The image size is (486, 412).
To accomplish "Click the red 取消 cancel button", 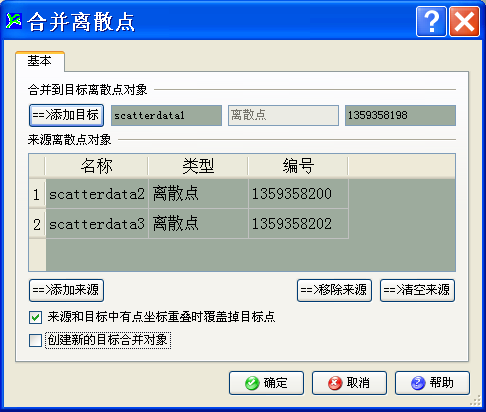I will [x=349, y=383].
